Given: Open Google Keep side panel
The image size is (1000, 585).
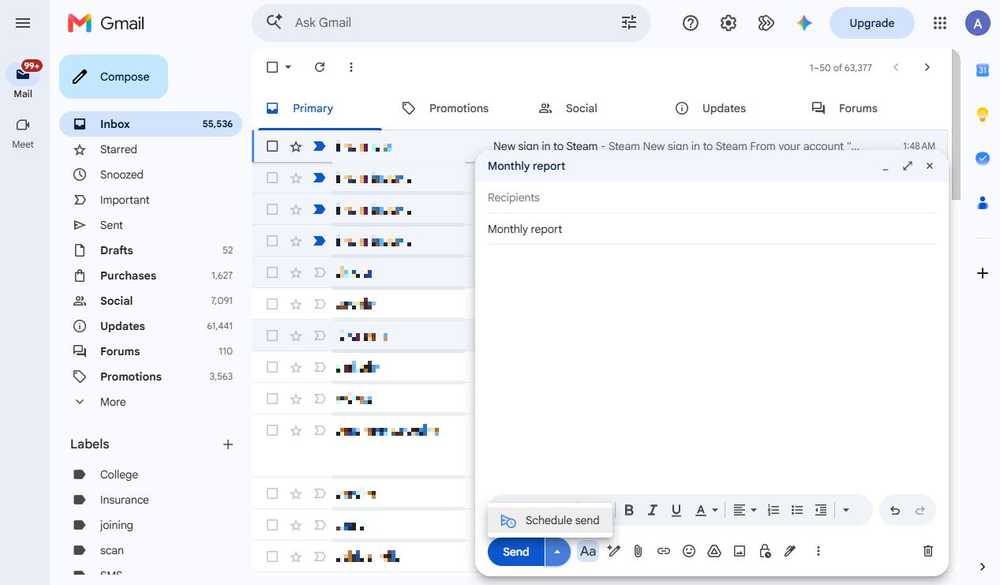Looking at the screenshot, I should (982, 114).
